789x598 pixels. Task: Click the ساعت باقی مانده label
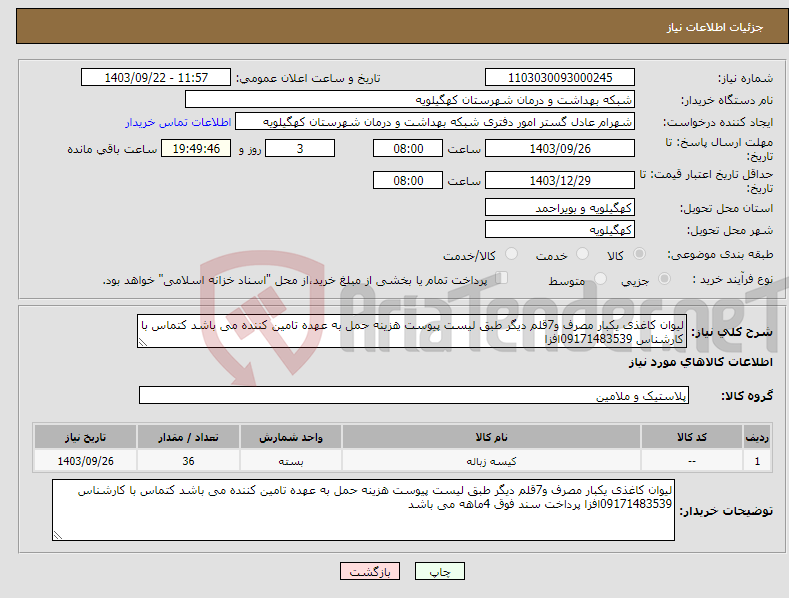pyautogui.click(x=112, y=150)
